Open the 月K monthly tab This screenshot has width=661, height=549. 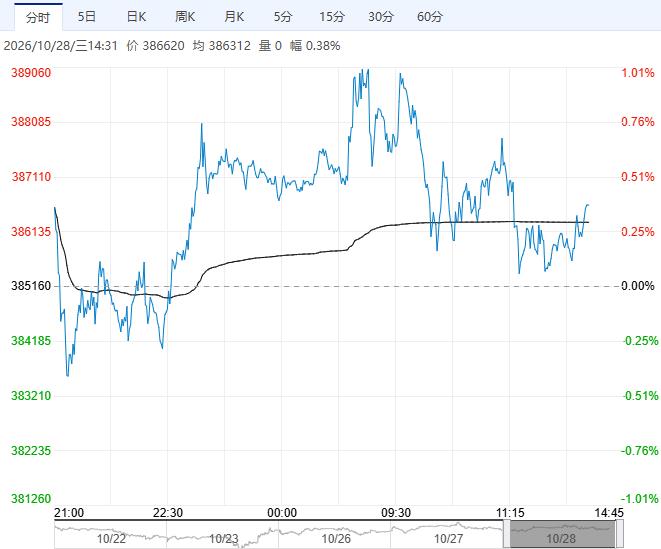(234, 17)
